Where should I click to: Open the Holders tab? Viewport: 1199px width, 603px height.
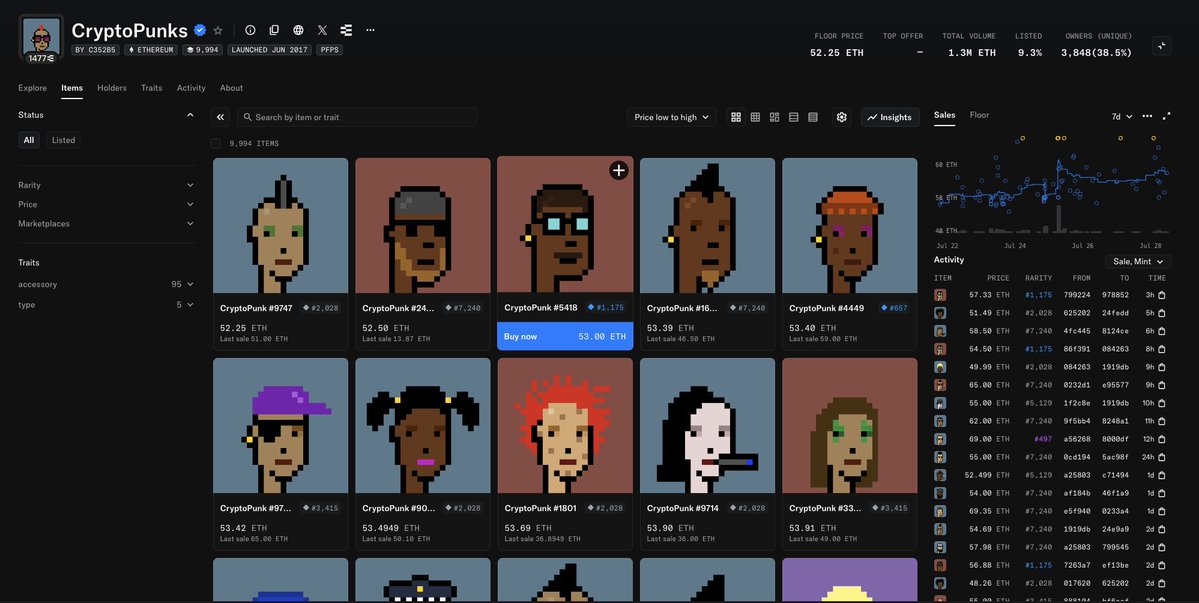tap(112, 88)
